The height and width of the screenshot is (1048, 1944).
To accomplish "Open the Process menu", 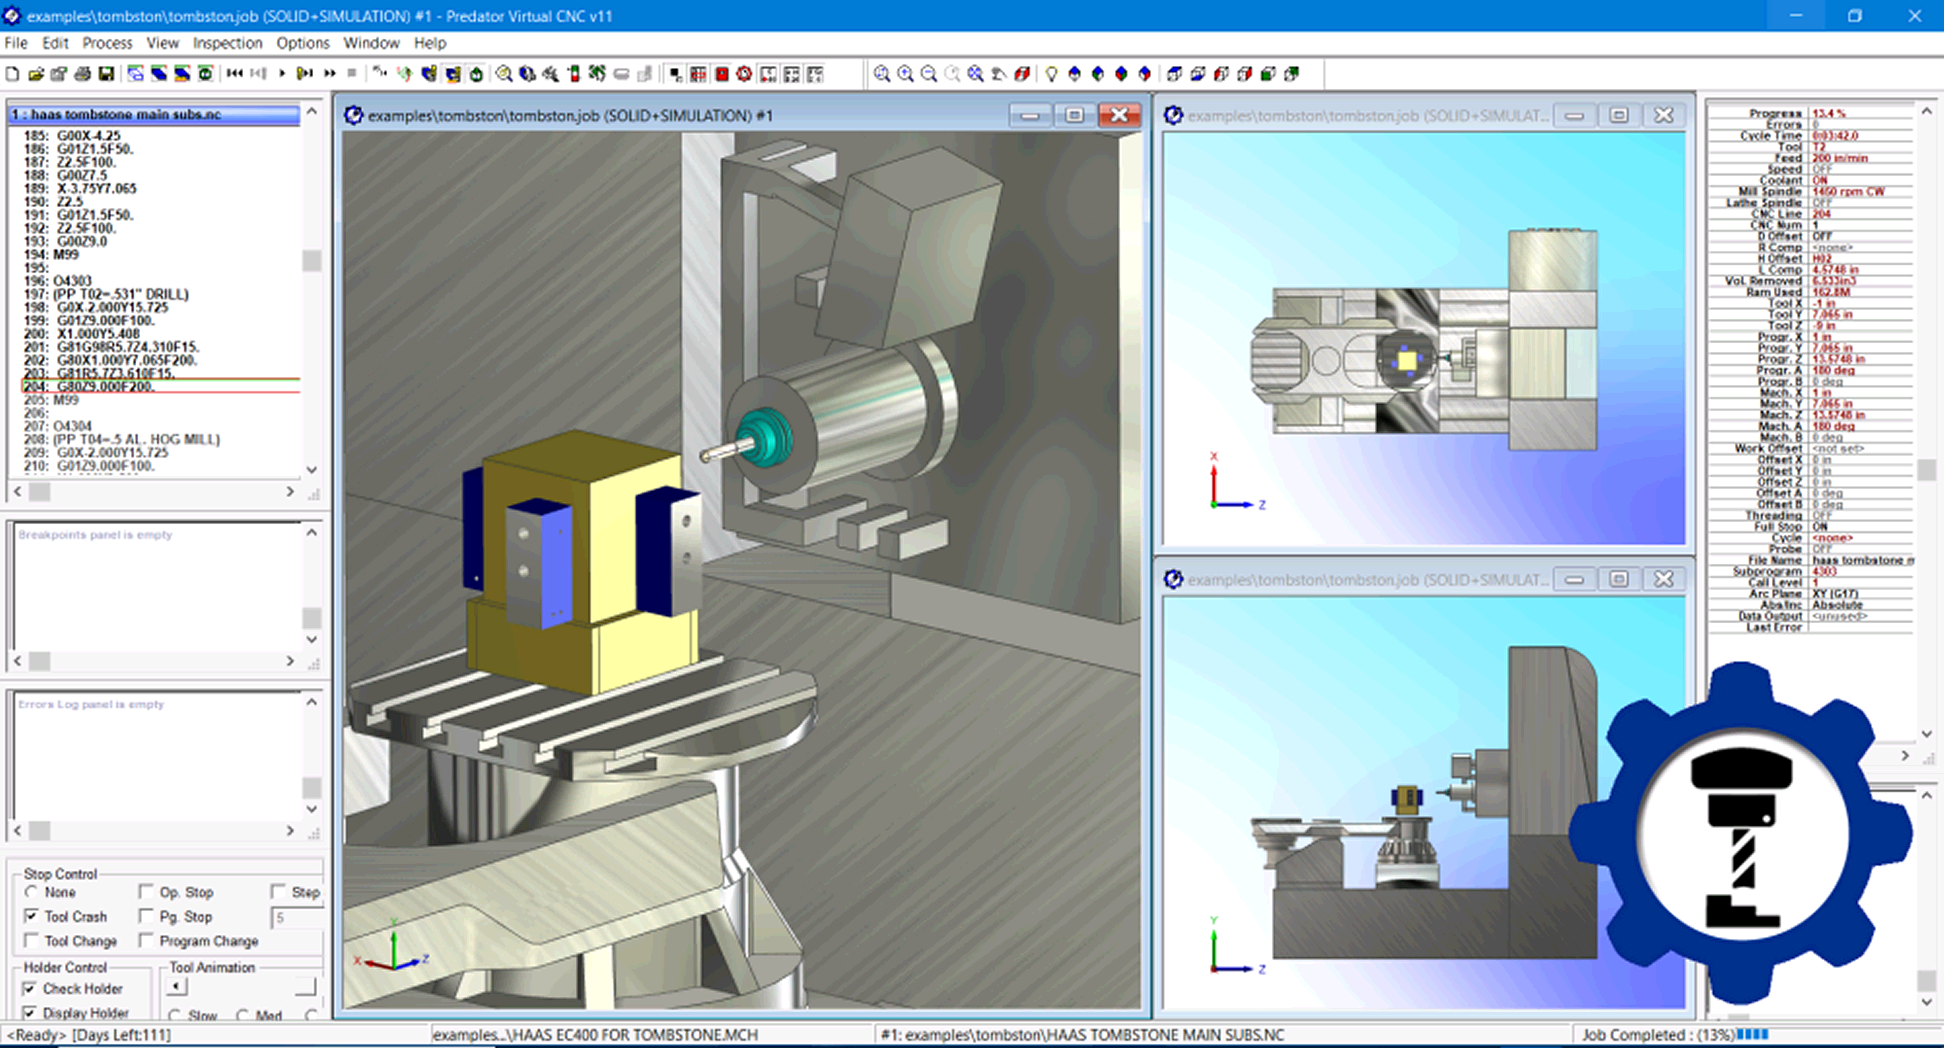I will tap(107, 43).
